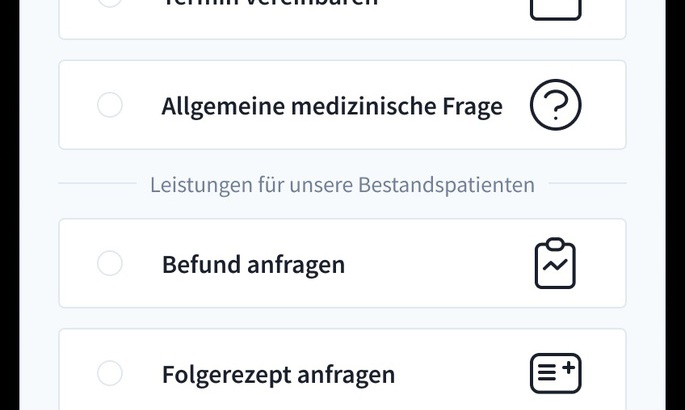Click the gap between medizinische Frage text and icon
Viewport: 685px width, 410px height.
[x=516, y=105]
